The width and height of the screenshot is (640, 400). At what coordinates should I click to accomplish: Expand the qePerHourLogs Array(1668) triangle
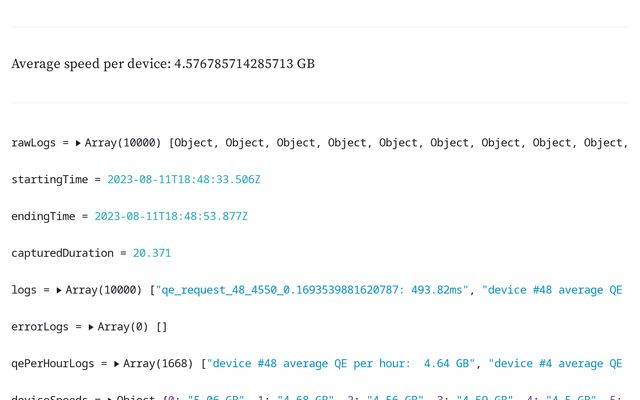tap(117, 364)
